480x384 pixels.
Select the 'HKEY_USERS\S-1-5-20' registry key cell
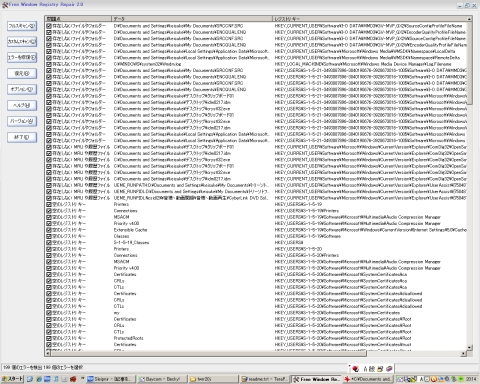298,249
